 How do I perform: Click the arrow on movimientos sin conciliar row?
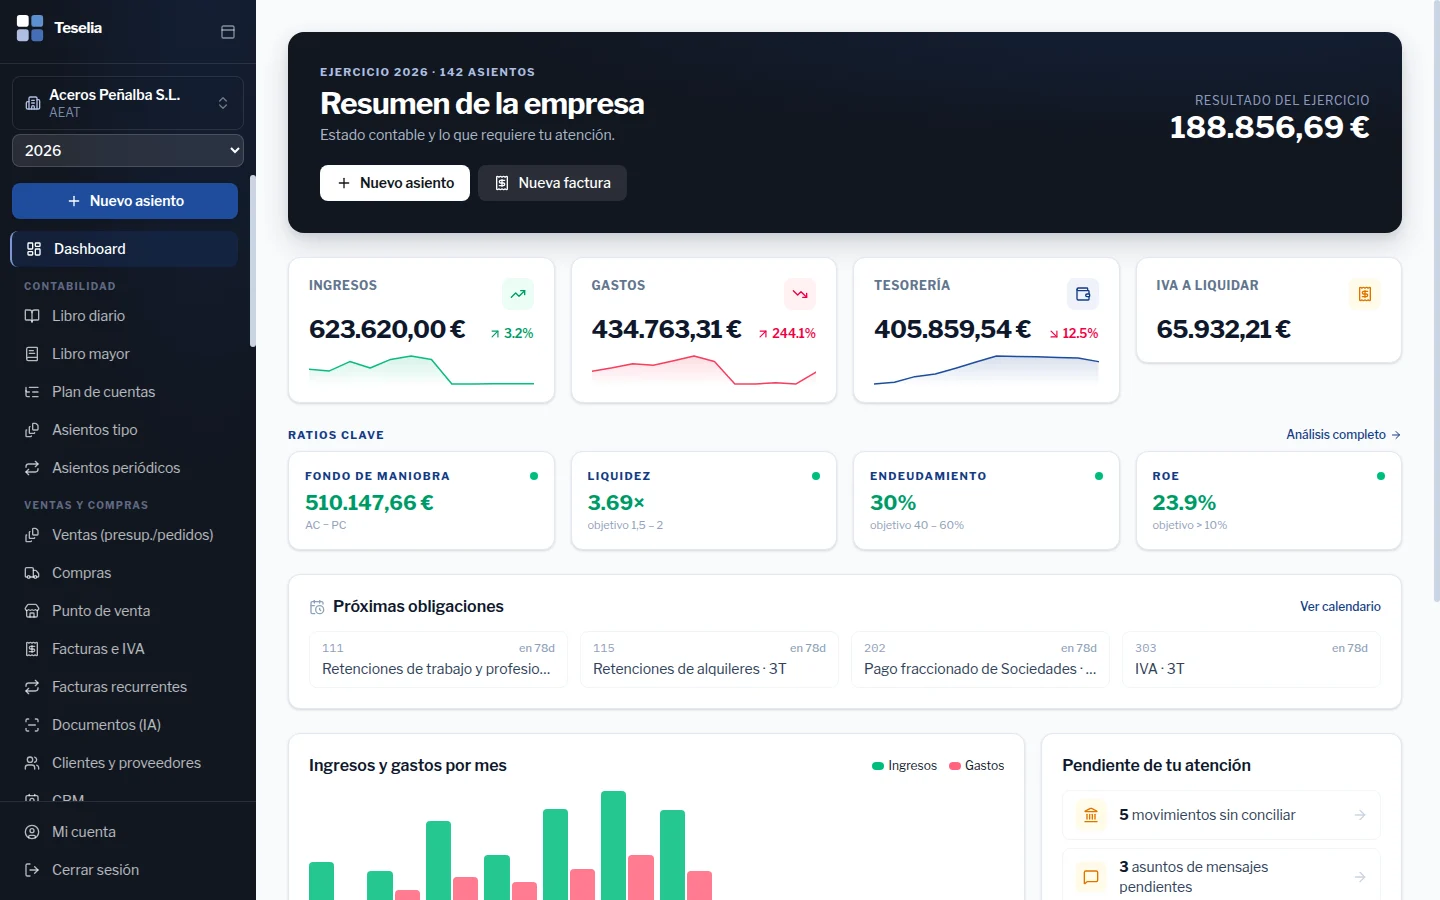pyautogui.click(x=1360, y=815)
